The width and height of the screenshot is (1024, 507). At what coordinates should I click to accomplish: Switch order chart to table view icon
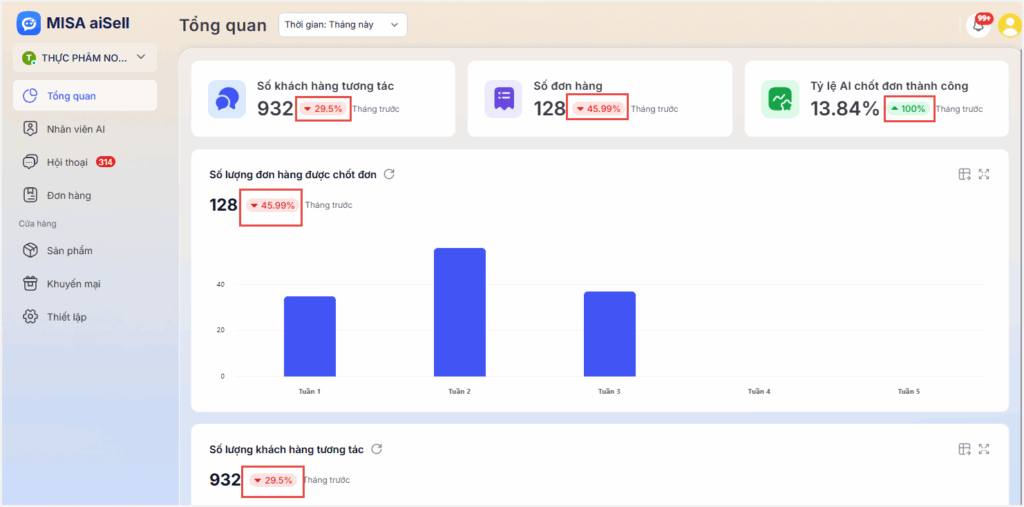964,174
